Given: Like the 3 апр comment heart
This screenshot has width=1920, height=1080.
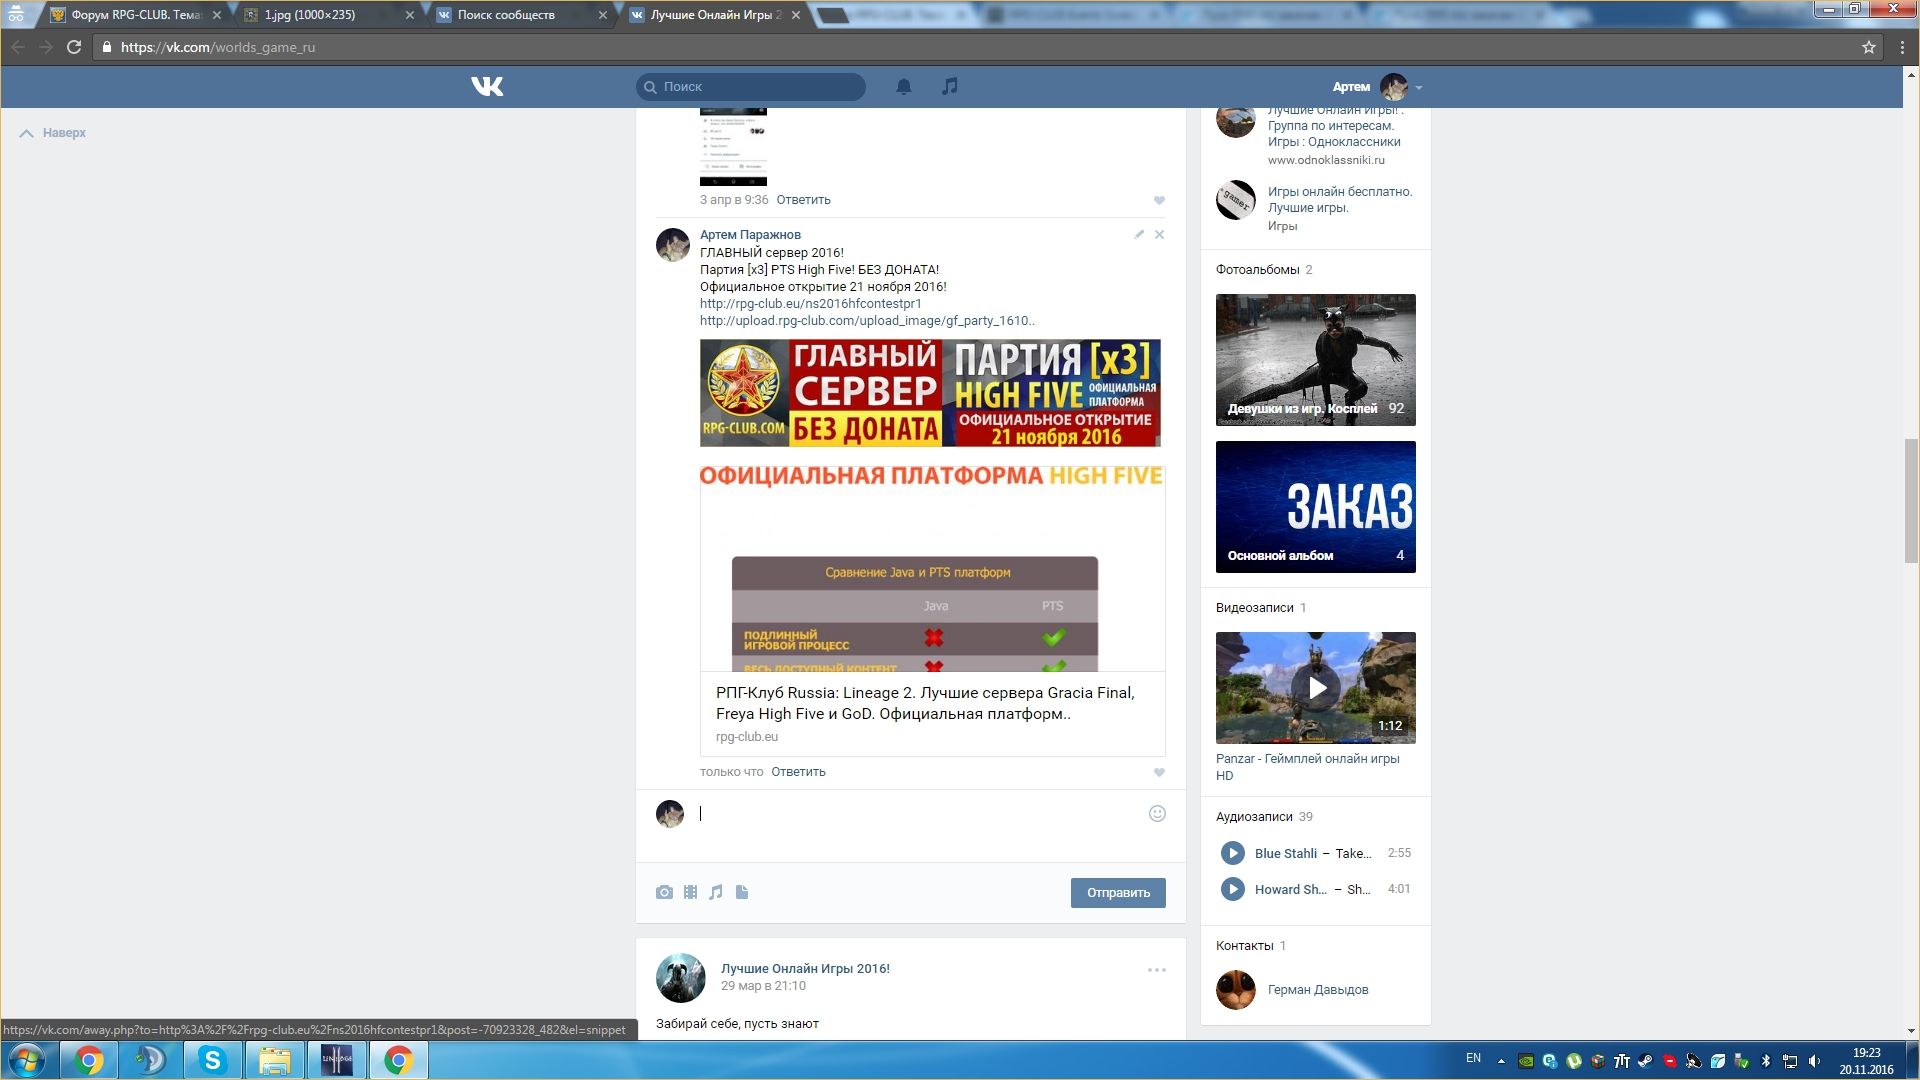Looking at the screenshot, I should click(x=1159, y=200).
